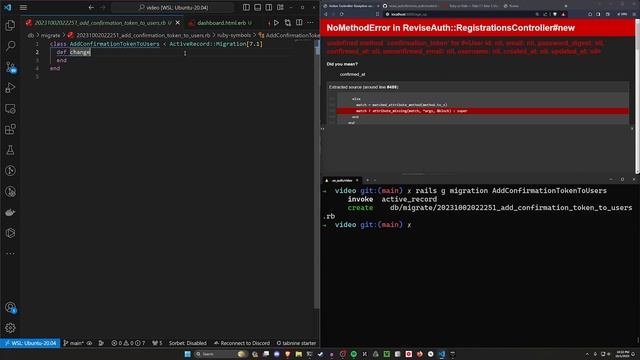The image size is (640, 360).
Task: Expand the ruby-symbols breadcrumb
Action: [233, 36]
